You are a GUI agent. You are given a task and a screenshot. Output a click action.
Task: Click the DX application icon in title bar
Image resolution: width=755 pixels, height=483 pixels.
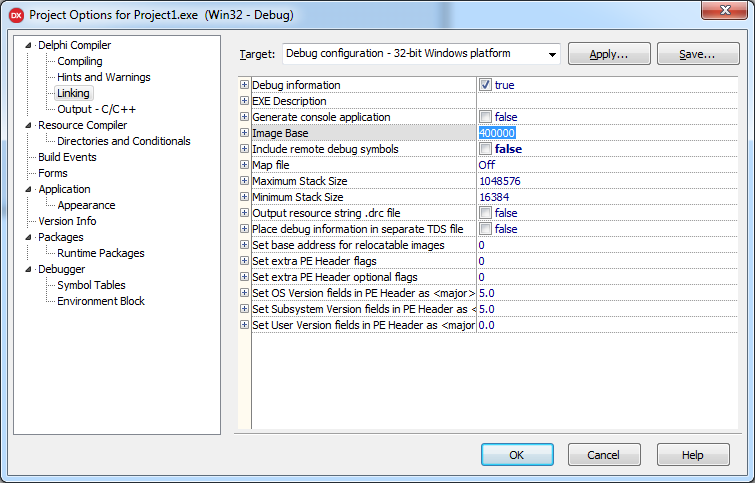(x=16, y=15)
